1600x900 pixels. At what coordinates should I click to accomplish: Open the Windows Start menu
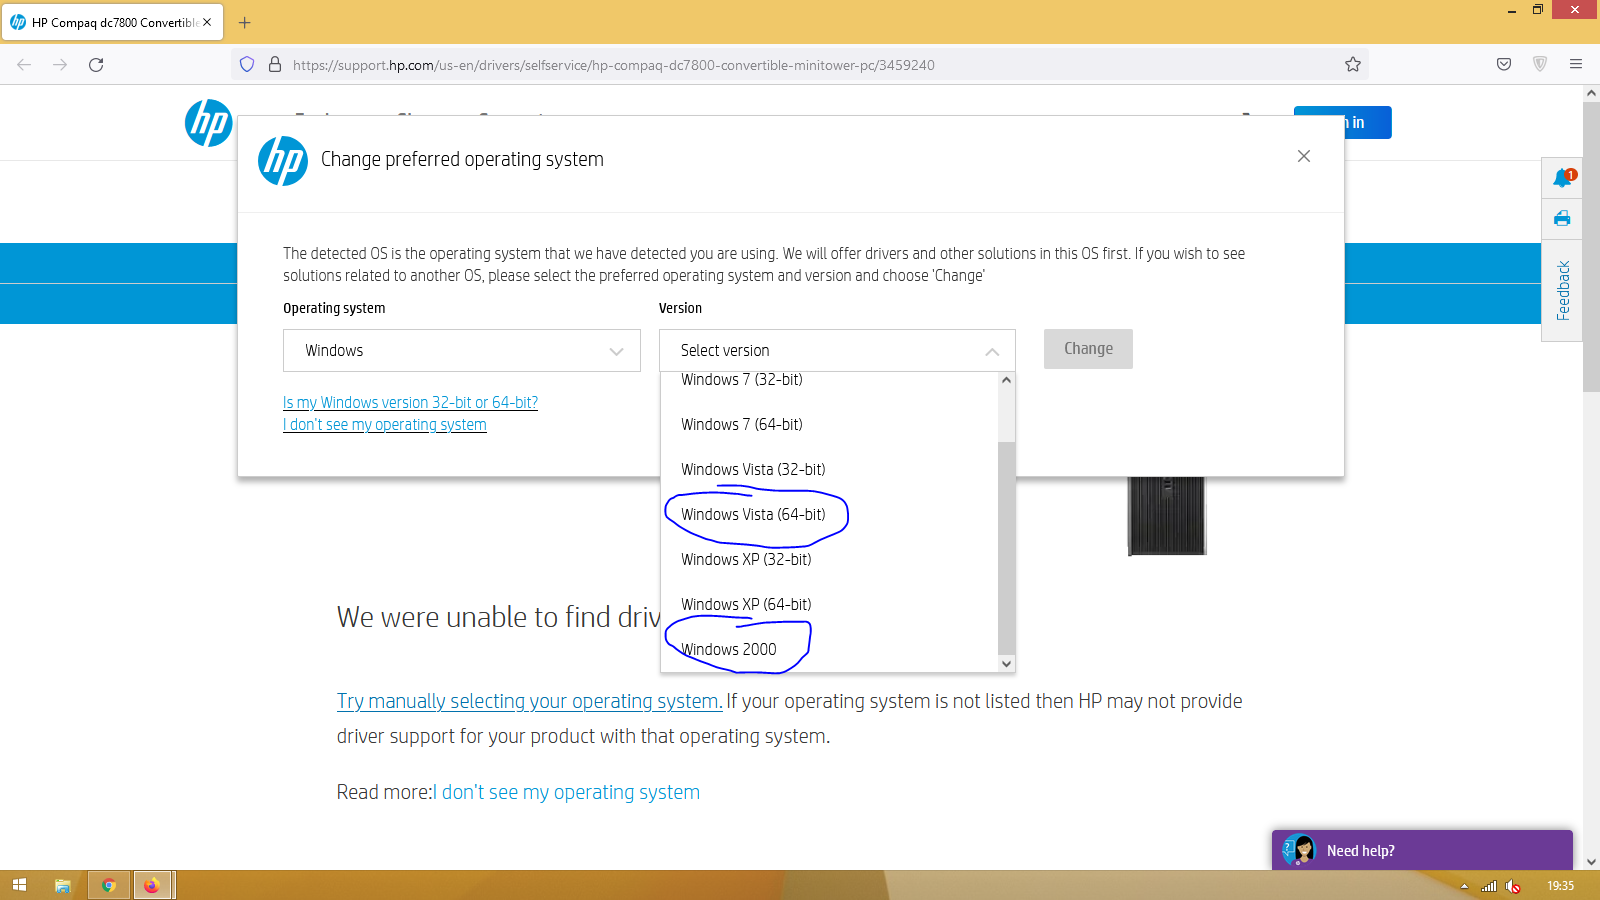[19, 885]
